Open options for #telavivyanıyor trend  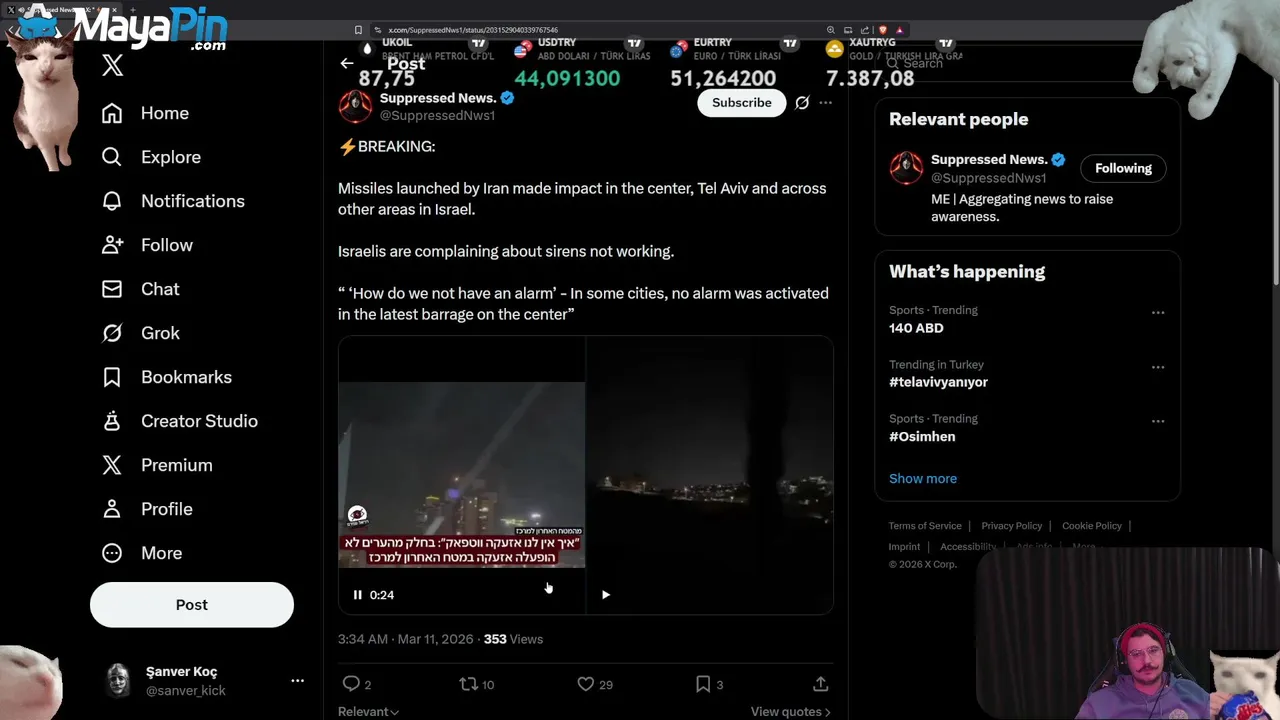coord(1158,367)
